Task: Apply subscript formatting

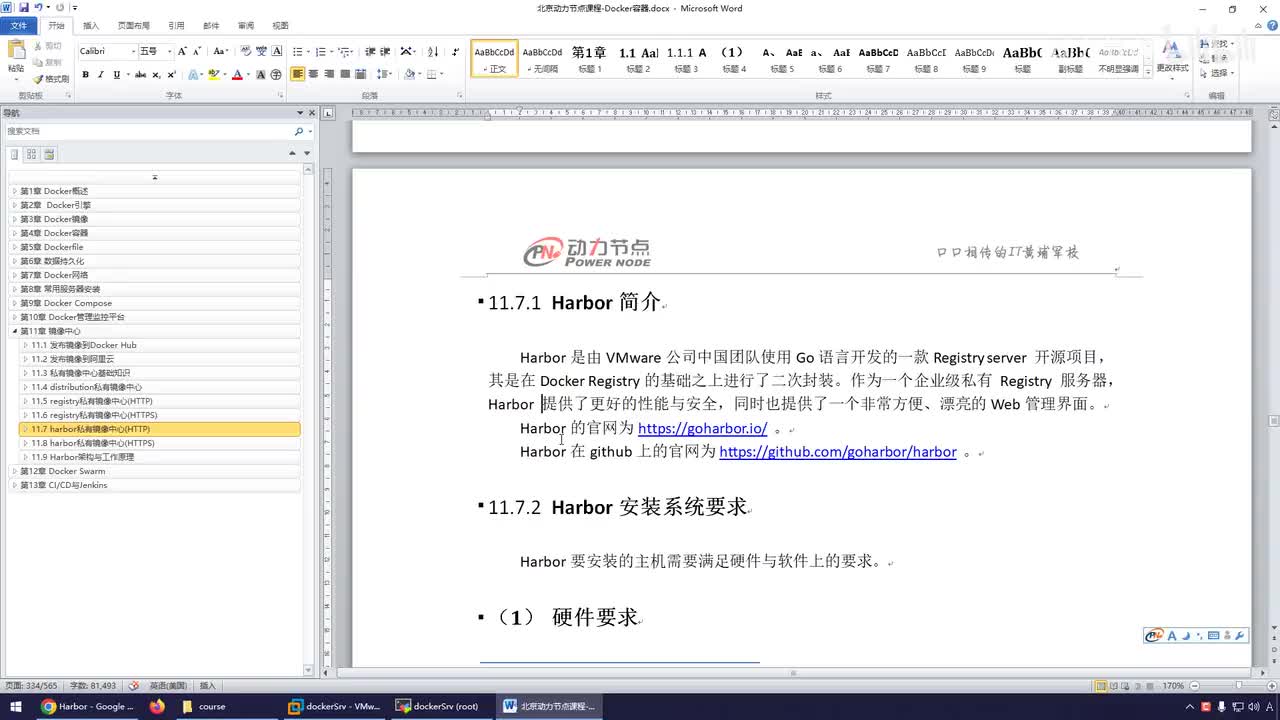Action: (156, 74)
